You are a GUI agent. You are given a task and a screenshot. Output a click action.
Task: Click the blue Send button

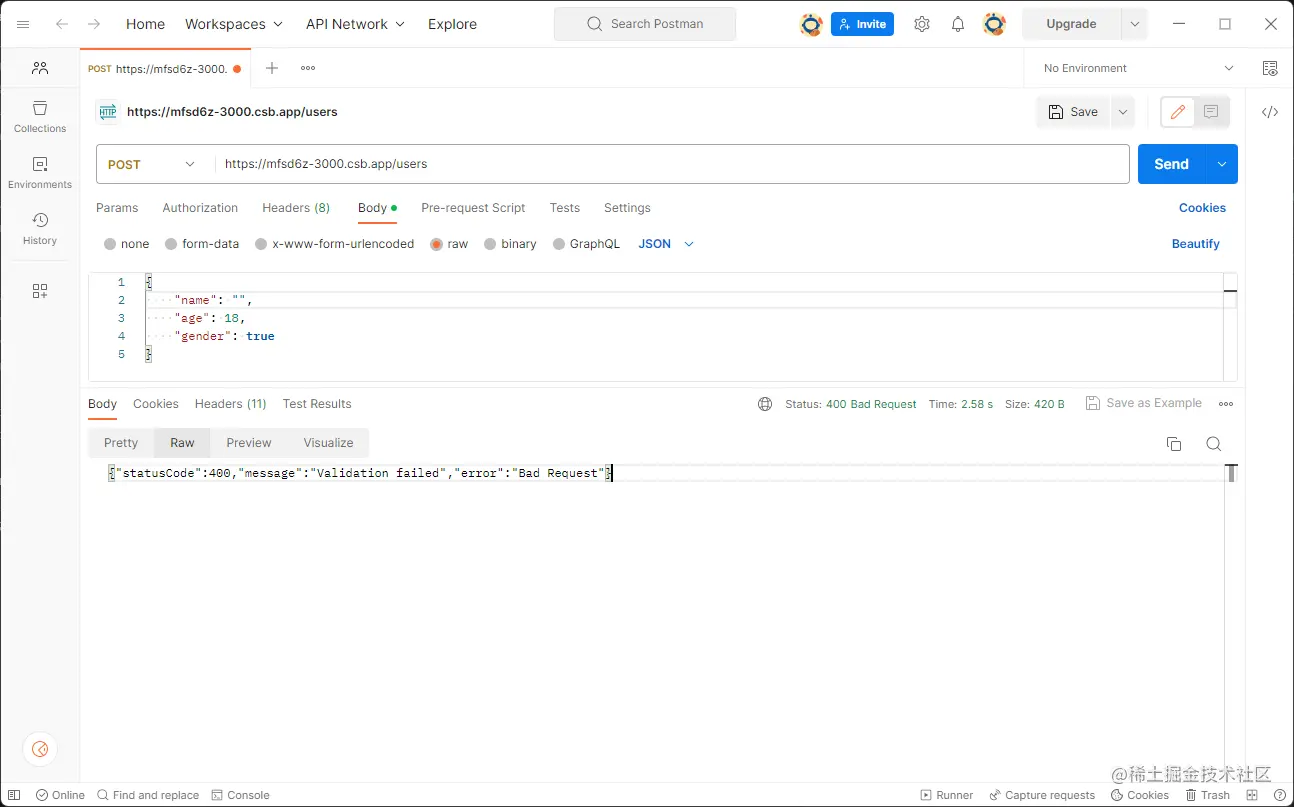1171,164
